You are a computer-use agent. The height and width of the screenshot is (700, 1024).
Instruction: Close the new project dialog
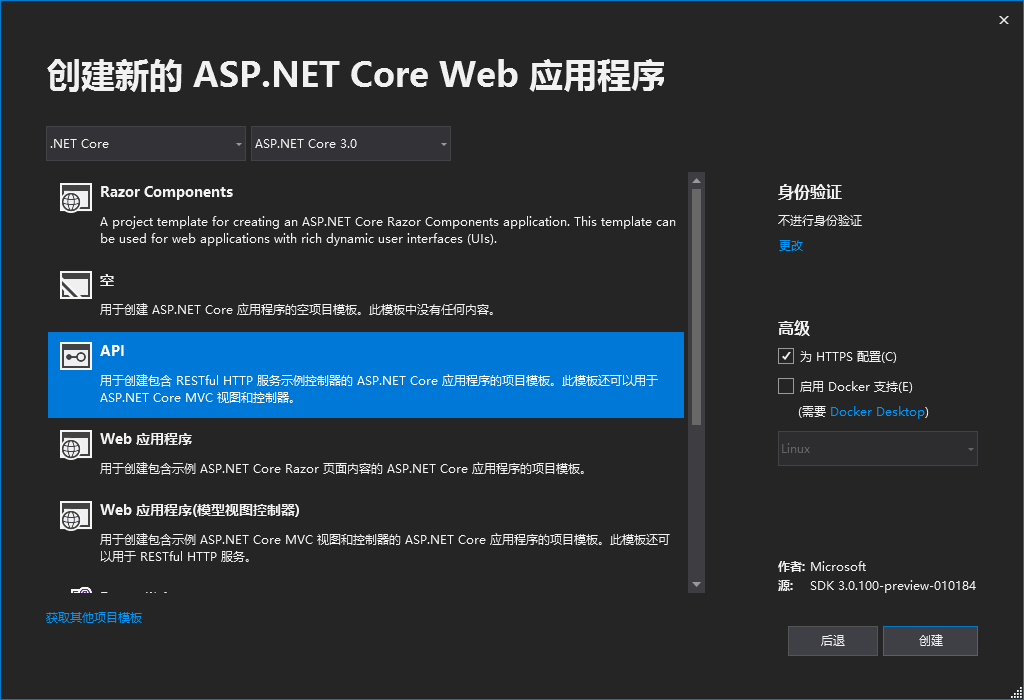click(1003, 19)
